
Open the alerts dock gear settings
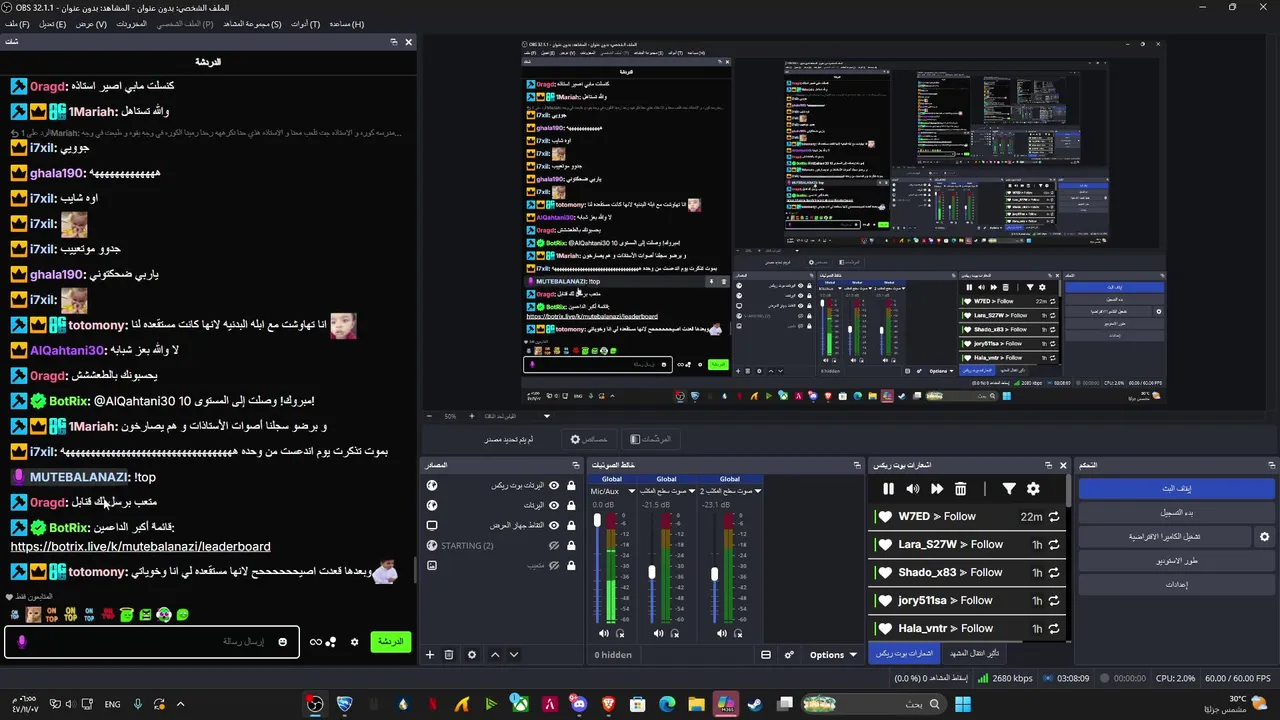(x=1033, y=489)
